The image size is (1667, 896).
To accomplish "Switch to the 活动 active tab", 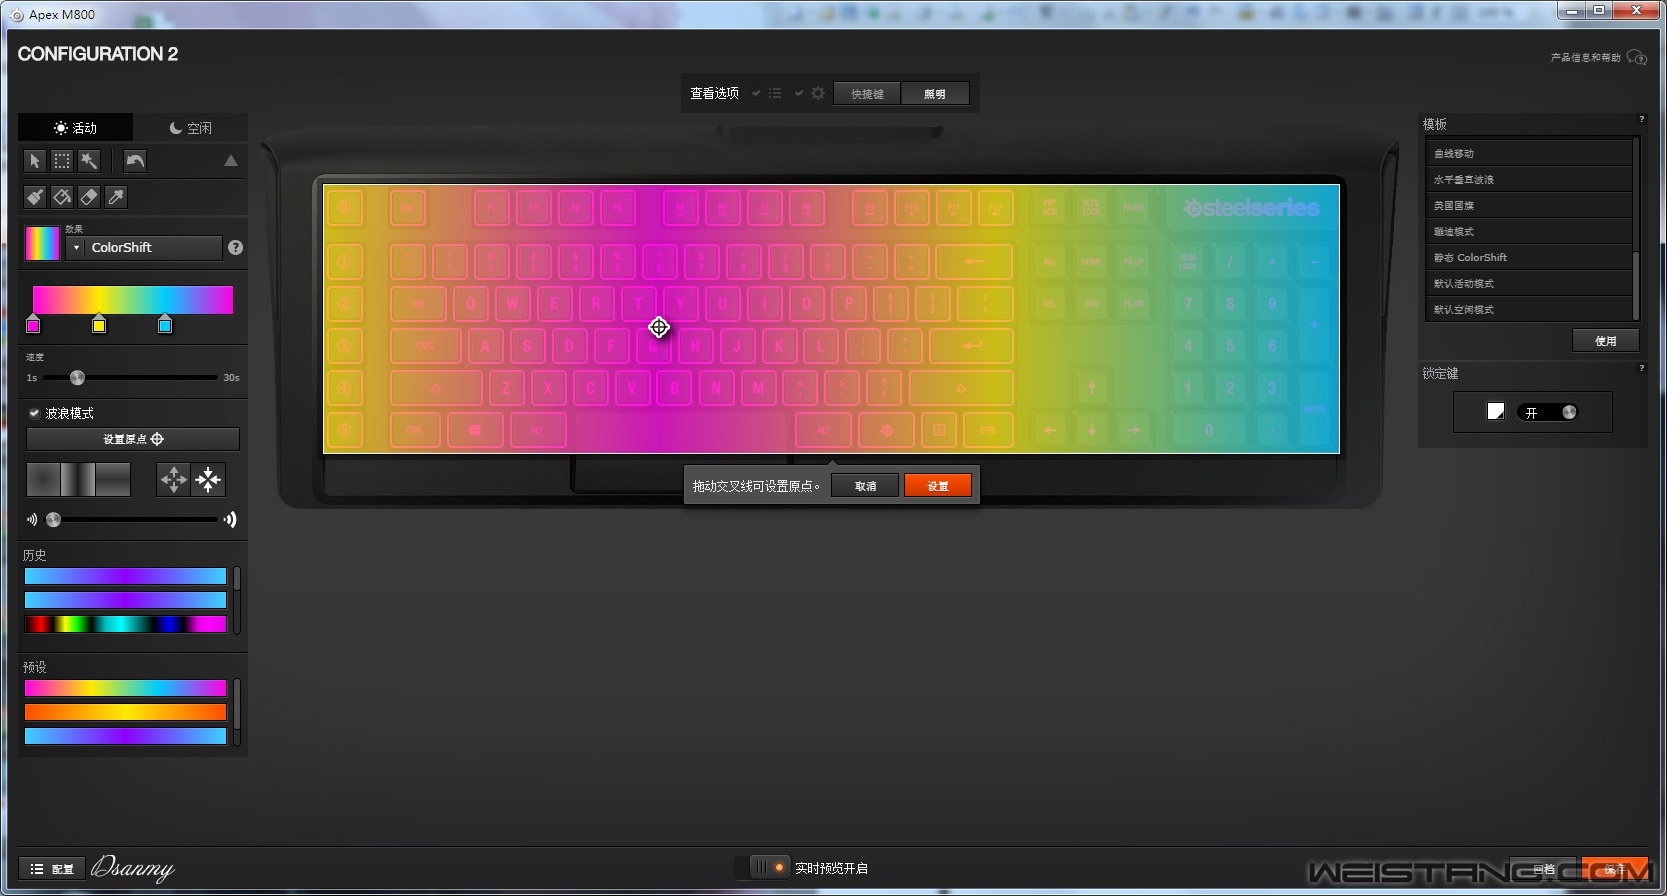I will click(x=76, y=128).
